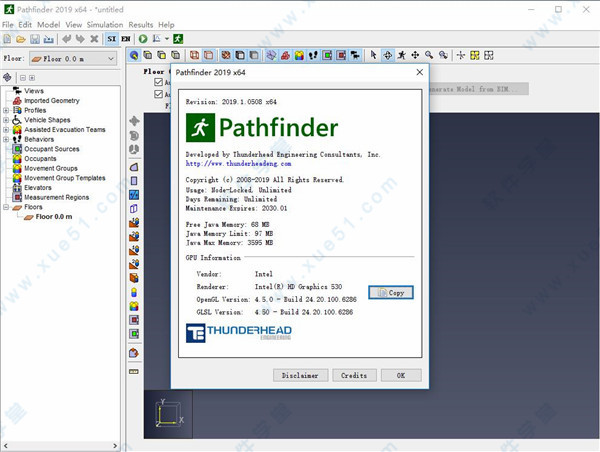Viewport: 600px width, 452px height.
Task: Open the Simulation menu
Action: click(x=105, y=24)
